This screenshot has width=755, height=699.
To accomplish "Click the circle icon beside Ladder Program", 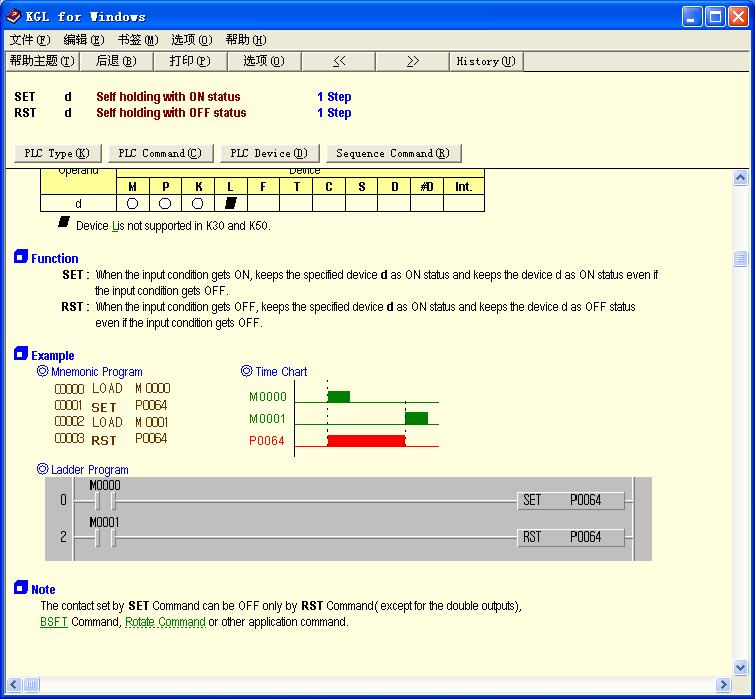I will pyautogui.click(x=42, y=469).
